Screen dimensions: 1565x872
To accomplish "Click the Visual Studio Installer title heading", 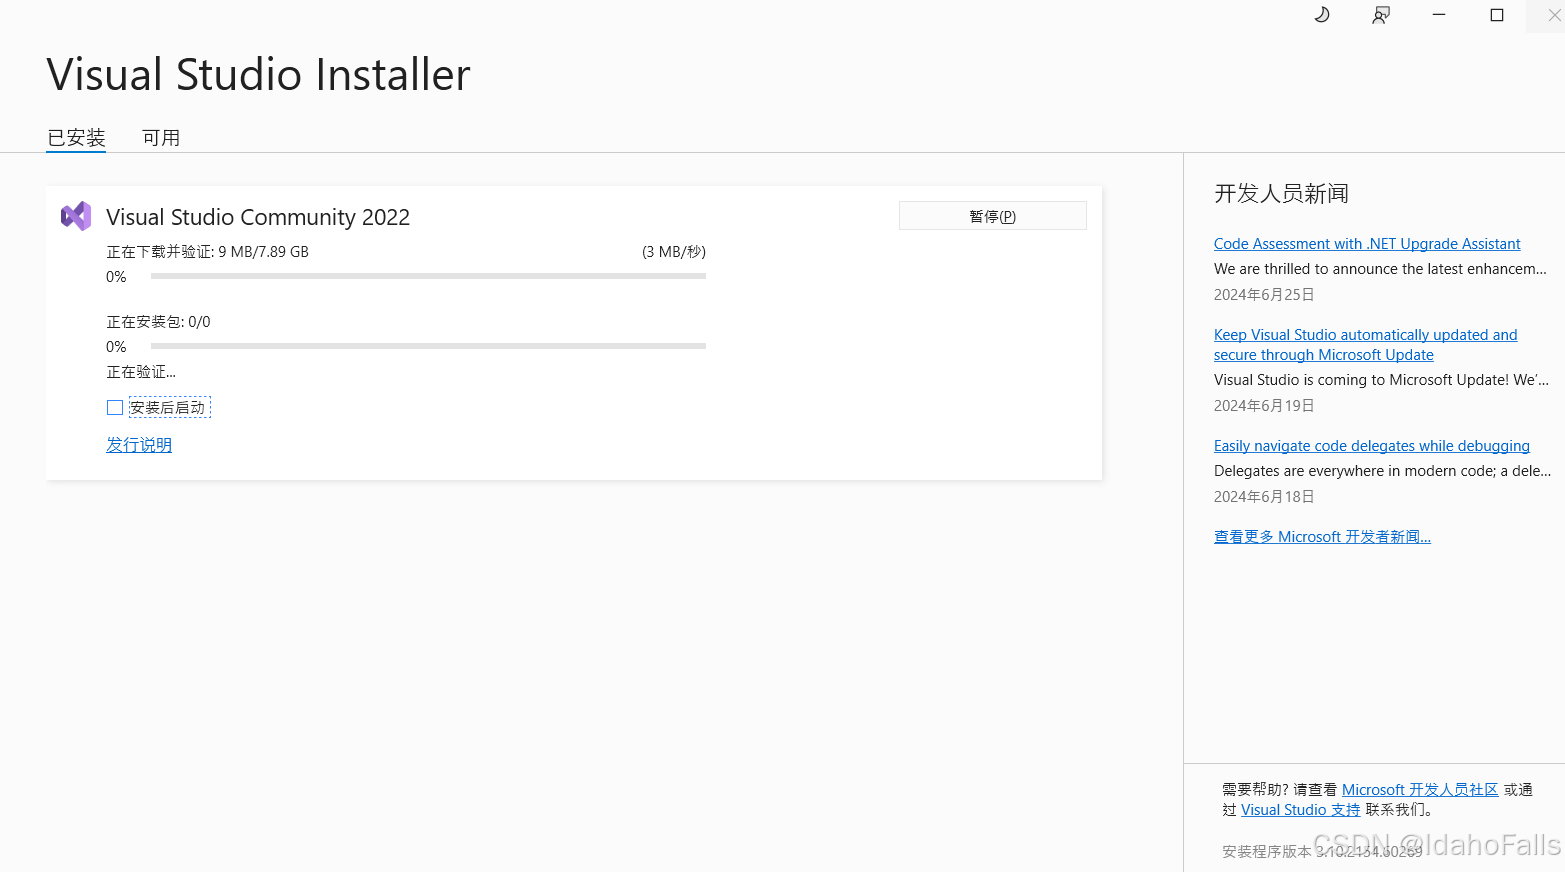I will coord(258,75).
